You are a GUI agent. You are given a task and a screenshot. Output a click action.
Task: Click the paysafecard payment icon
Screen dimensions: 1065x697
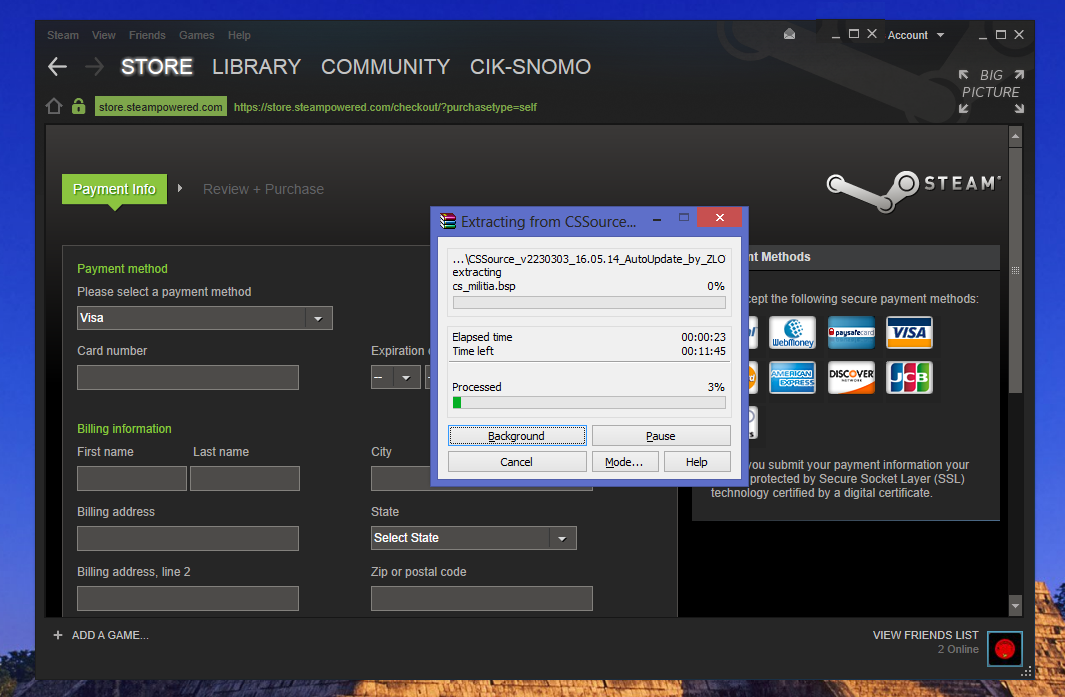[x=851, y=333]
